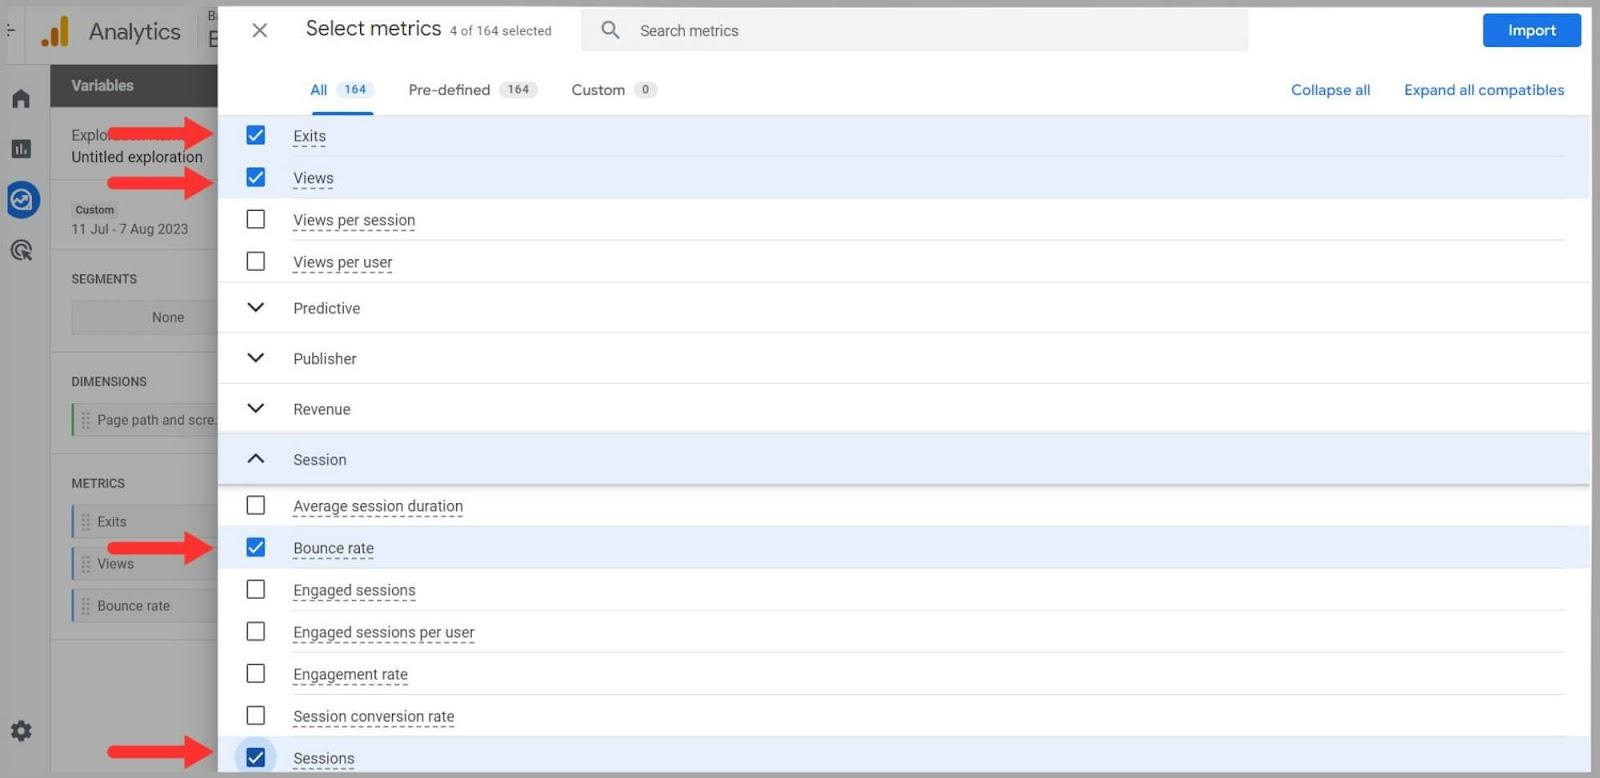Screen dimensions: 1600x778
Task: Select the Explore icon in sidebar
Action: point(22,200)
